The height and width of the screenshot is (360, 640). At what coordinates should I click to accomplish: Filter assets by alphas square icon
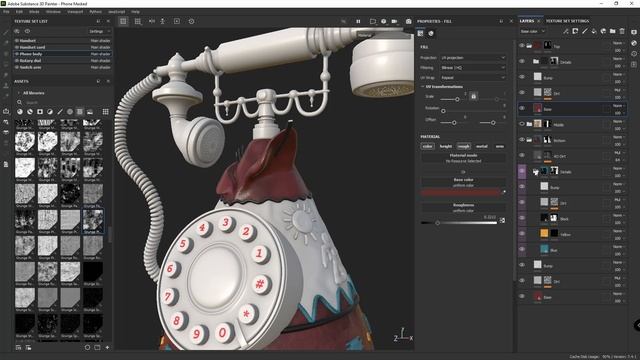point(40,111)
